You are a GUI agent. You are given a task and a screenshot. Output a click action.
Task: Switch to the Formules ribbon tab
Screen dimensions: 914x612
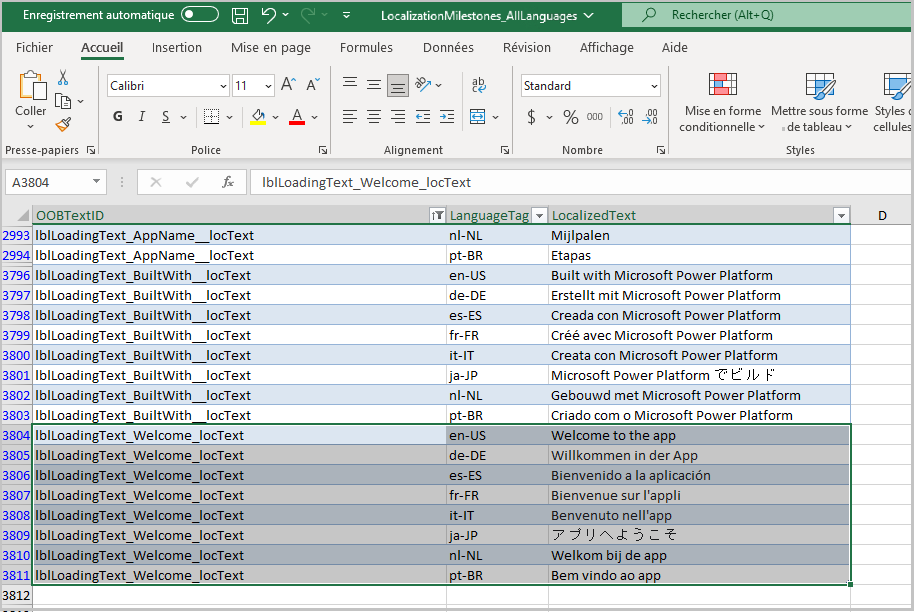point(366,47)
